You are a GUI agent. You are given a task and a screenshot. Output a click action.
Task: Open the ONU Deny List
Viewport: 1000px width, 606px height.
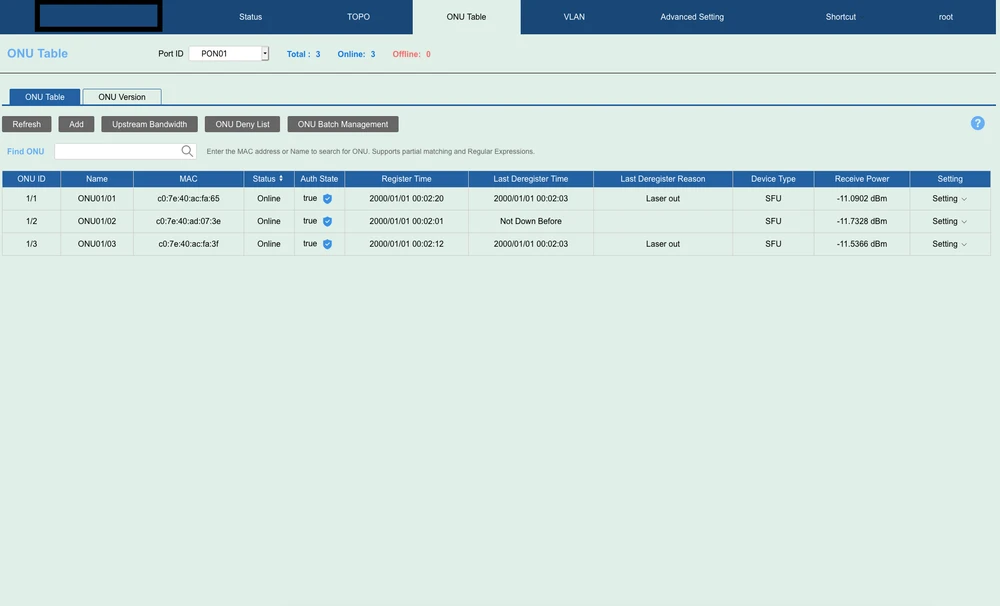pyautogui.click(x=242, y=124)
